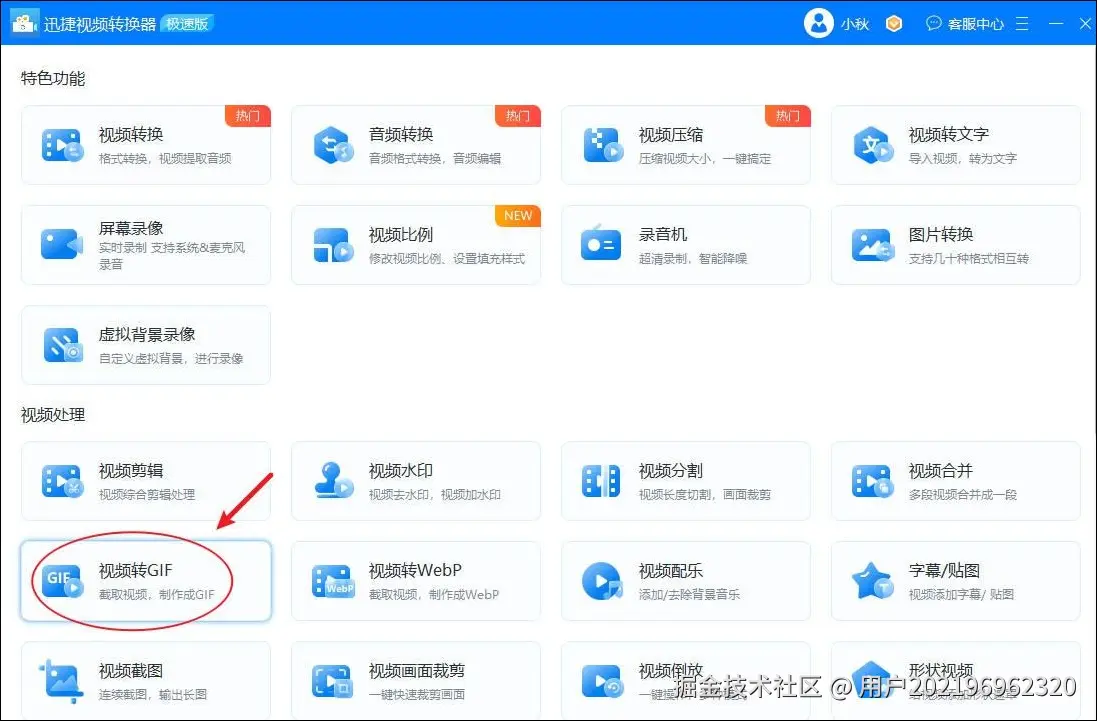The width and height of the screenshot is (1097, 721).
Task: Select the 音频转换 audio convert icon
Action: pyautogui.click(x=333, y=145)
